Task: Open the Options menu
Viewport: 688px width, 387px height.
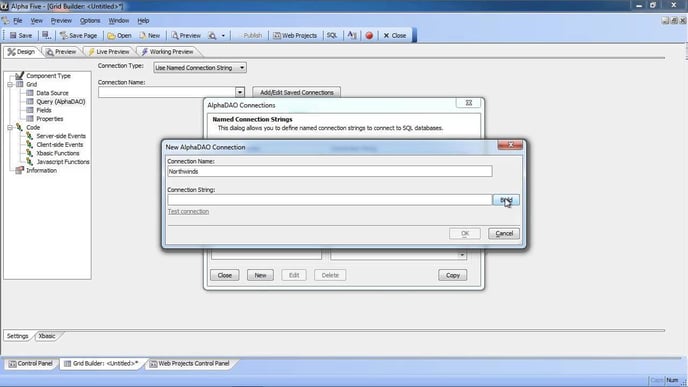Action: [90, 21]
